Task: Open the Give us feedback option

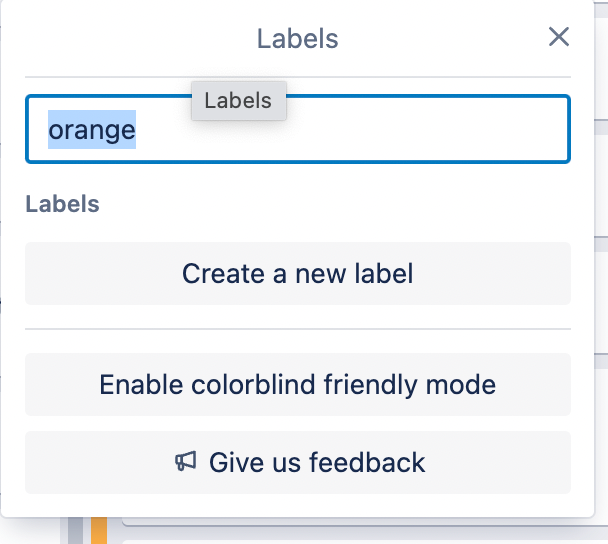Action: 298,462
